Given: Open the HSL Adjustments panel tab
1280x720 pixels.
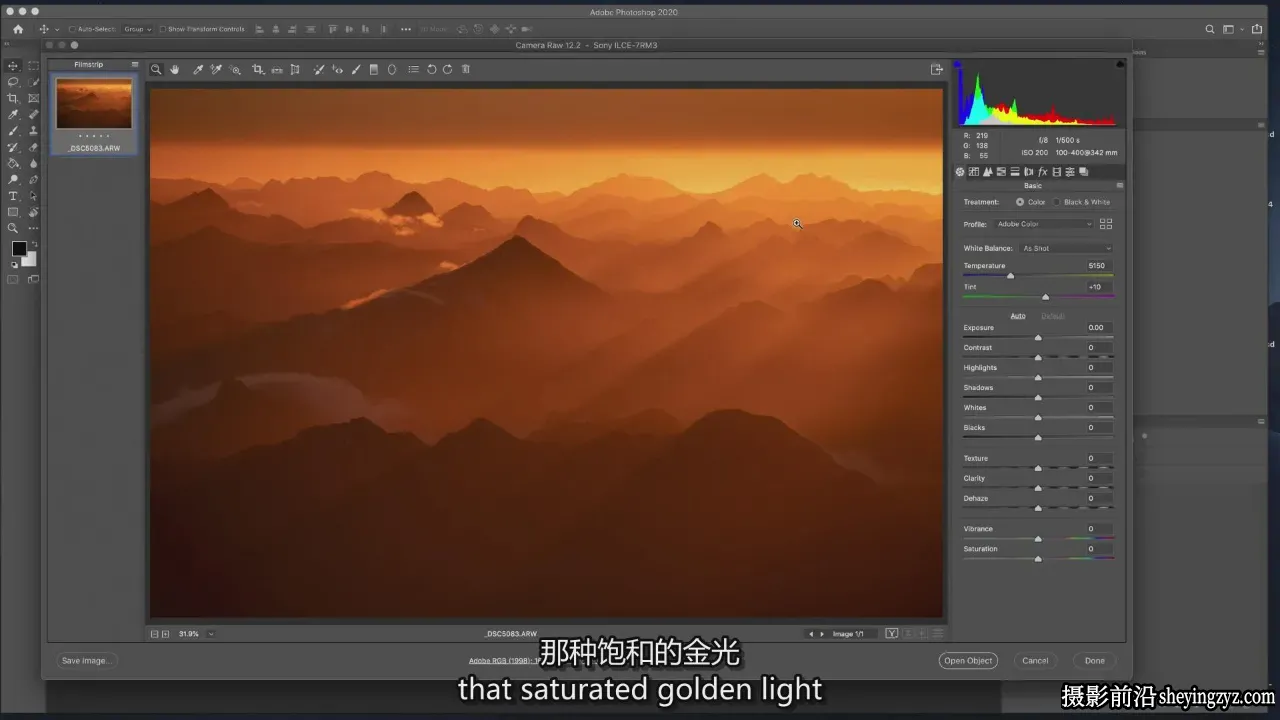Looking at the screenshot, I should tap(1001, 172).
